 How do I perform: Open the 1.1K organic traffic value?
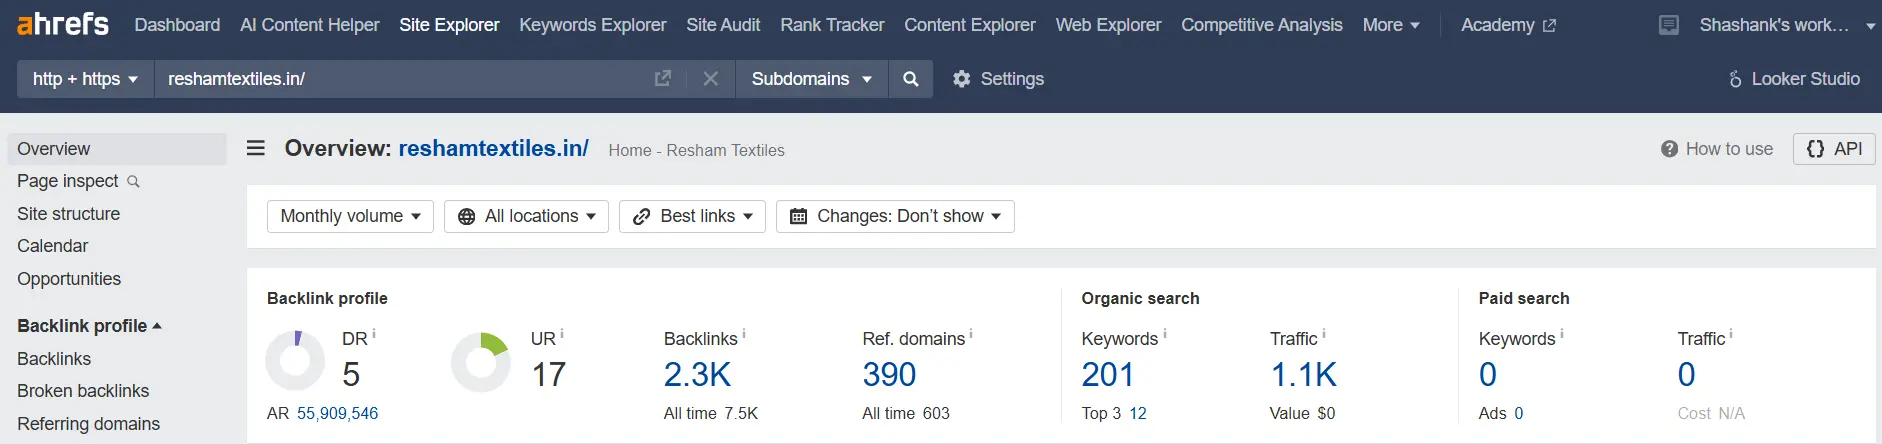click(1303, 374)
